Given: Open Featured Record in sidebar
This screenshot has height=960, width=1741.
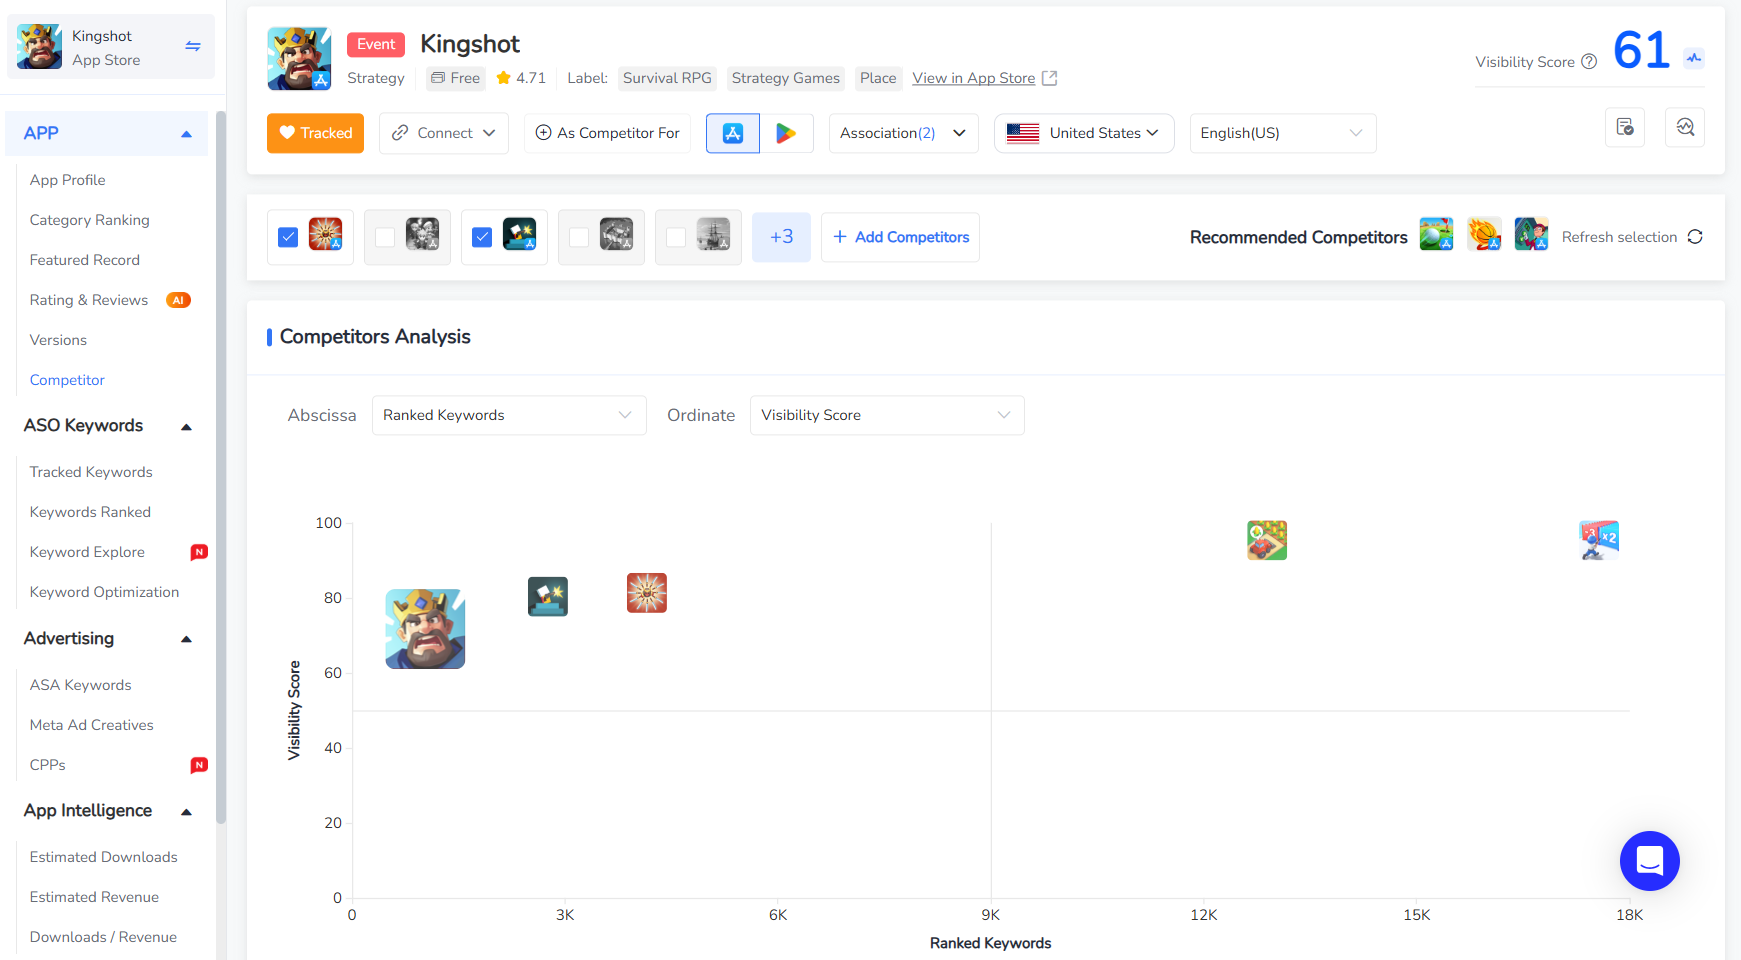Looking at the screenshot, I should point(84,260).
